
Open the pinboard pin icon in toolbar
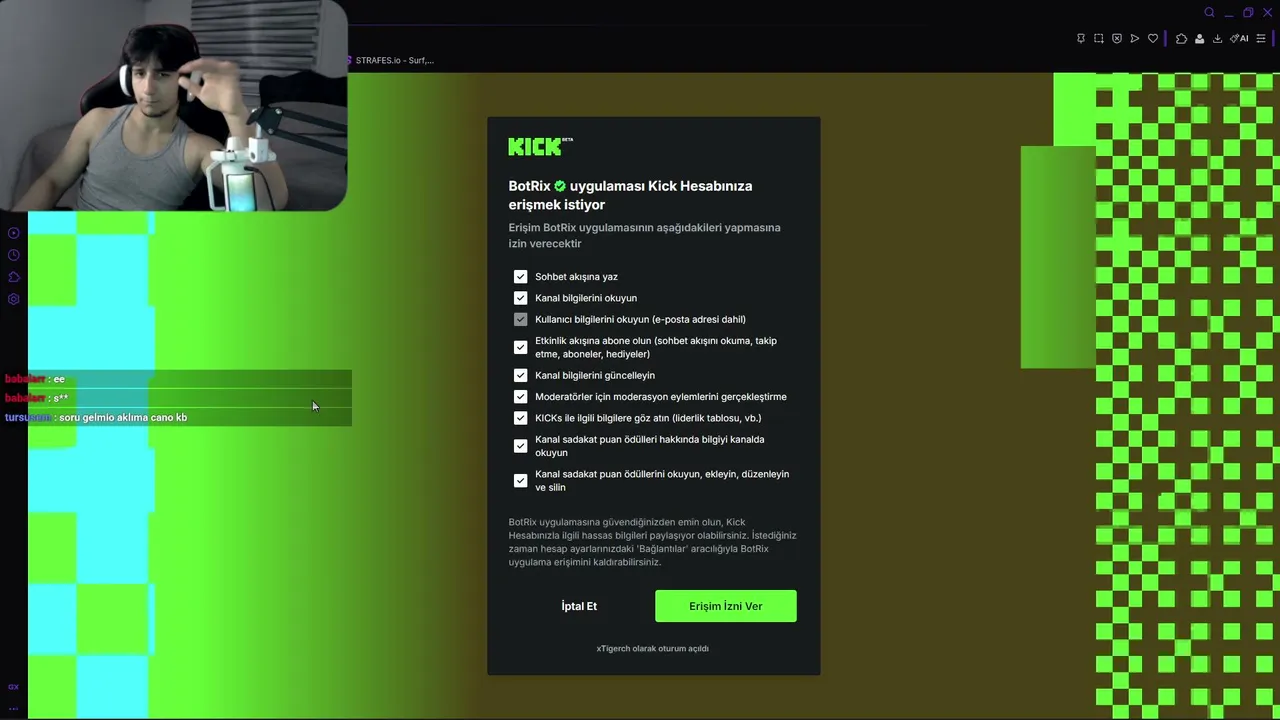click(x=1081, y=39)
